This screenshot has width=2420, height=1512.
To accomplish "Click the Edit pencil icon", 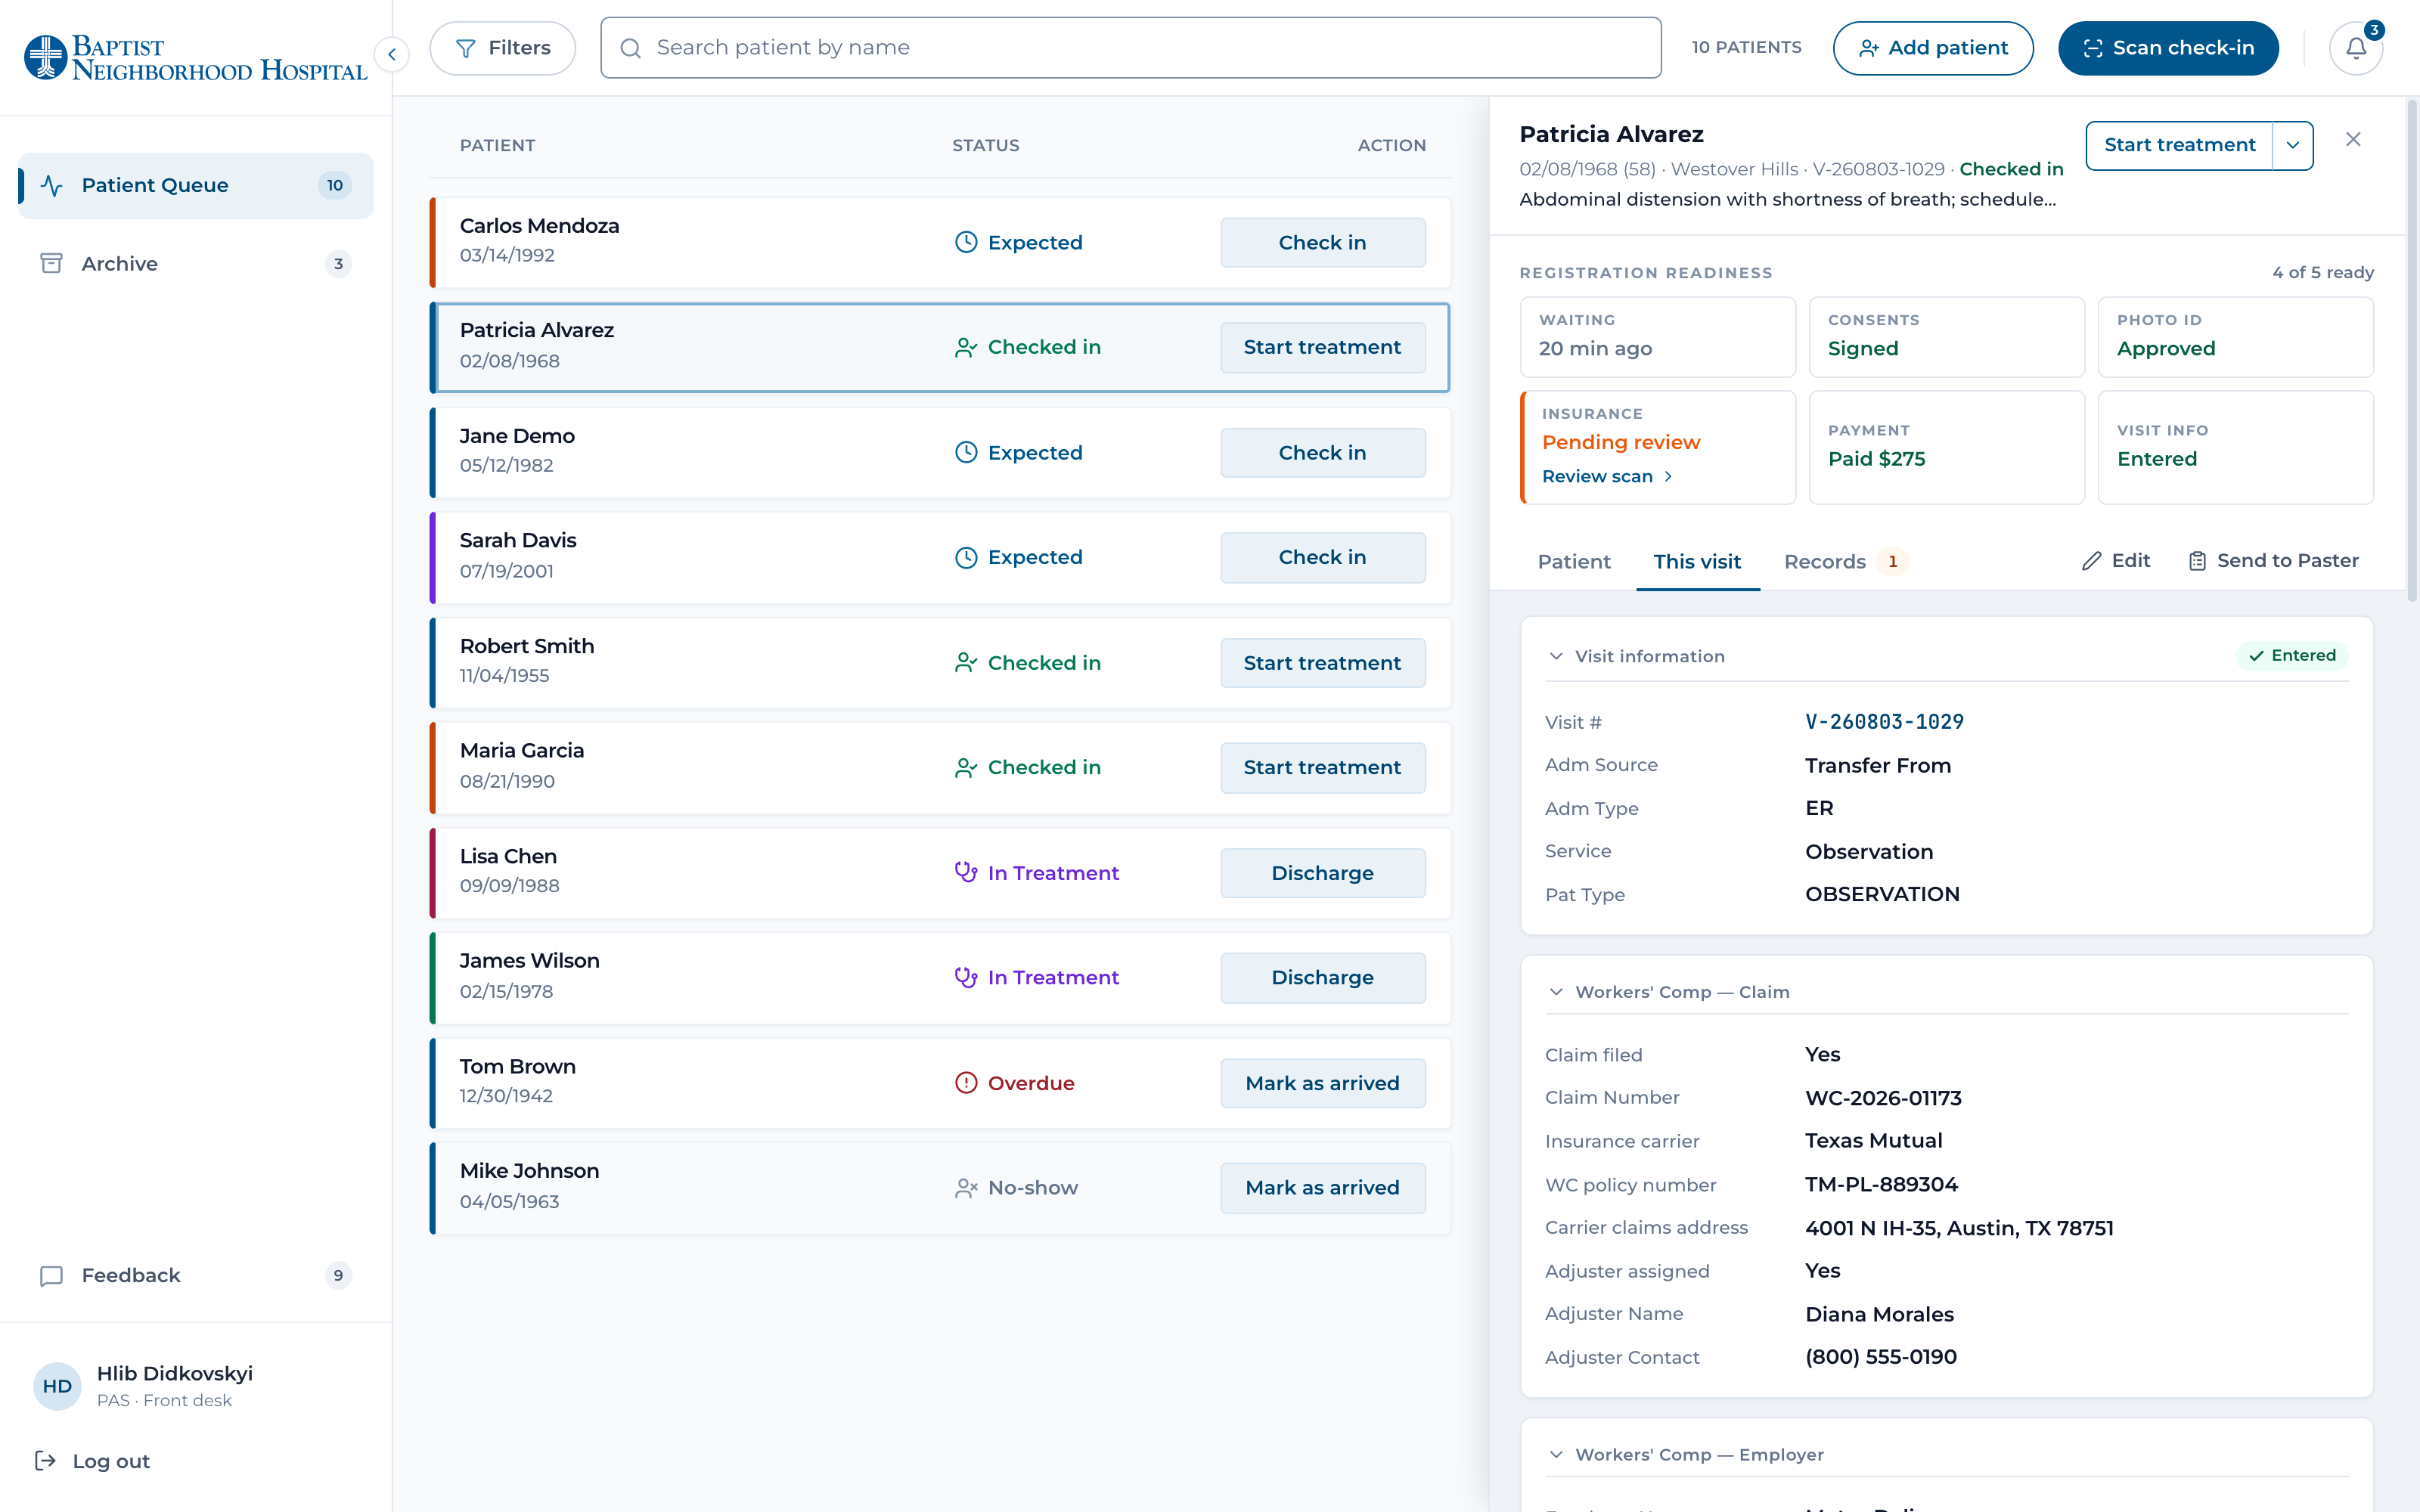I will 2091,561.
